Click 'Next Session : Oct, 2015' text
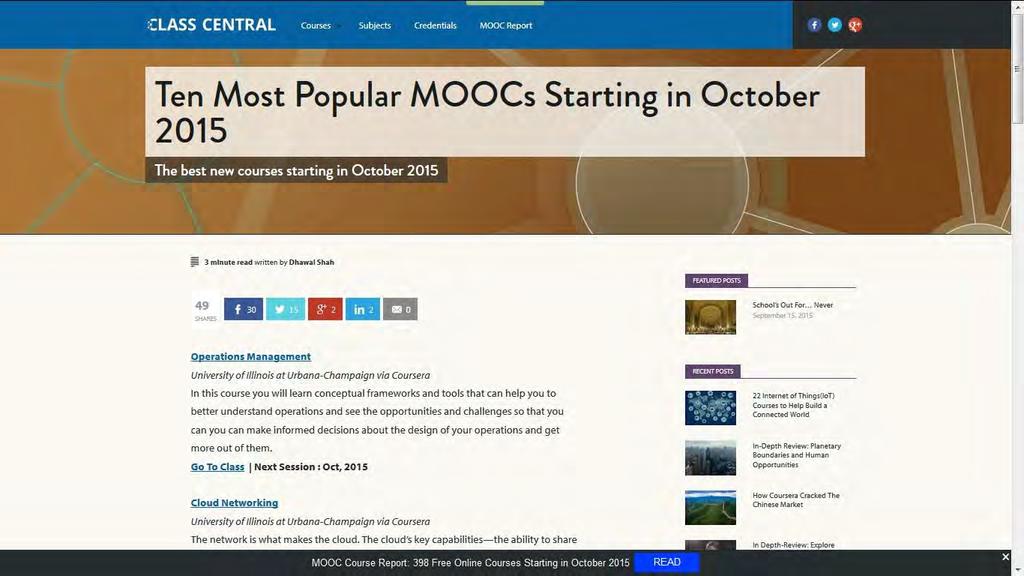Viewport: 1024px width, 576px height. (311, 467)
